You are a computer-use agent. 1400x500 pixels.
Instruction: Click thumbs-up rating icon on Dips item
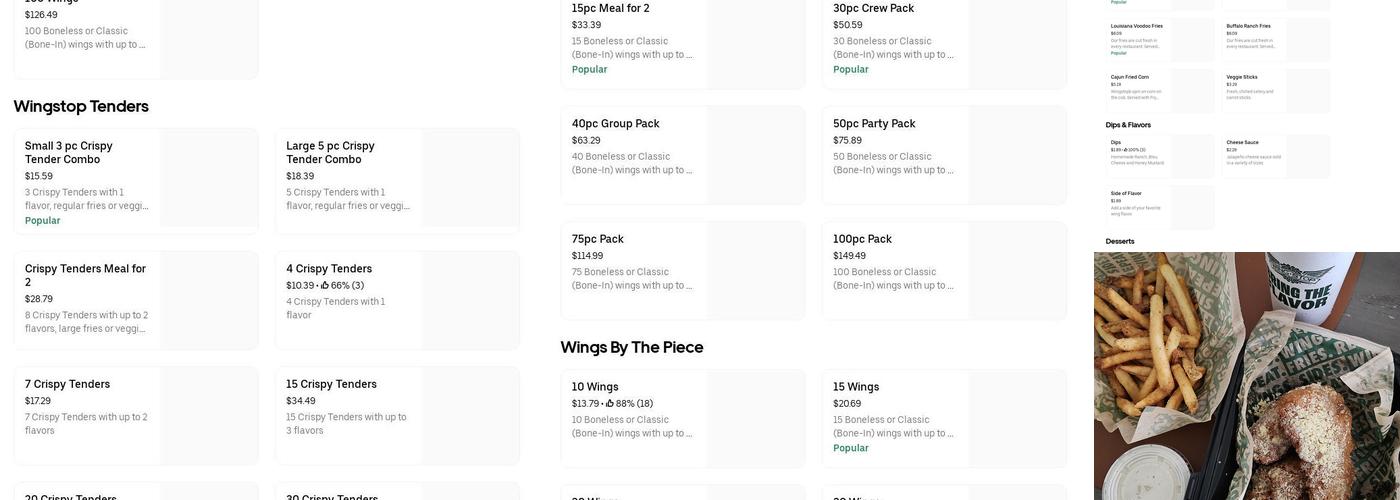coord(1125,150)
